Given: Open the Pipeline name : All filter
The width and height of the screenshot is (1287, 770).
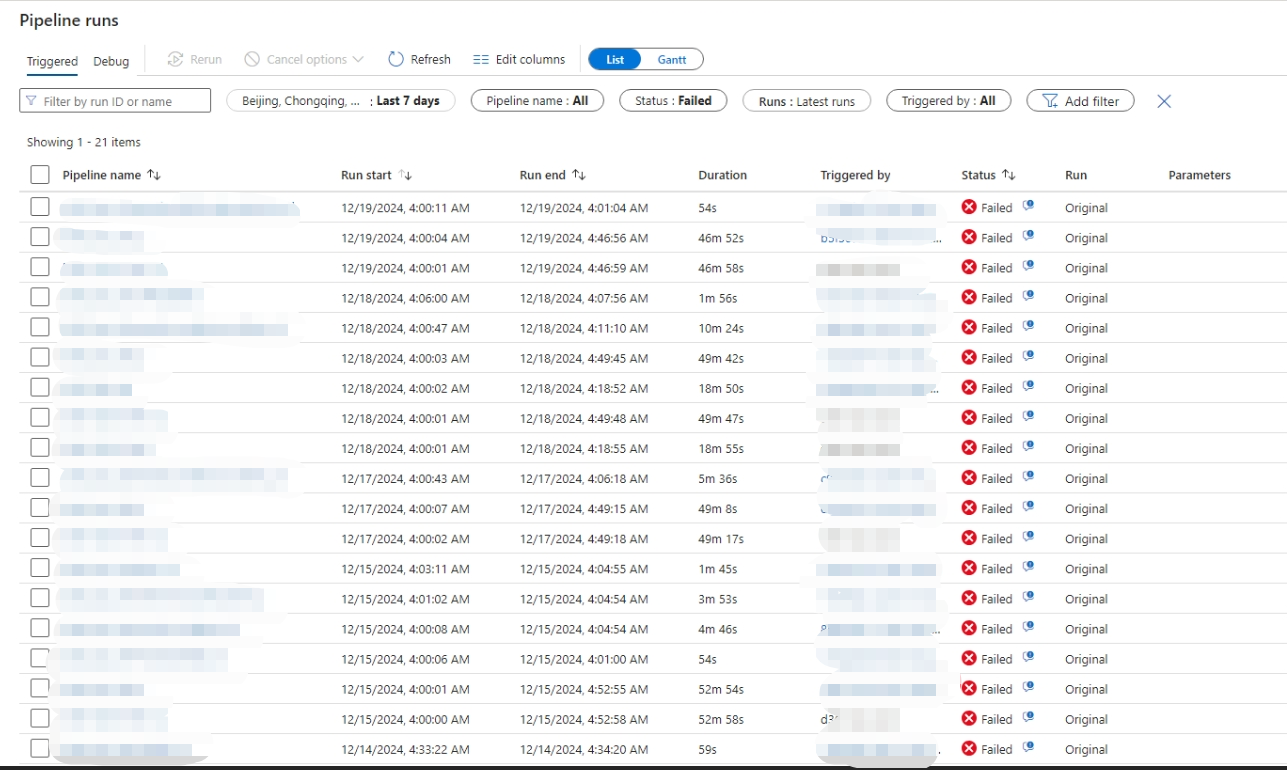Looking at the screenshot, I should pyautogui.click(x=537, y=101).
